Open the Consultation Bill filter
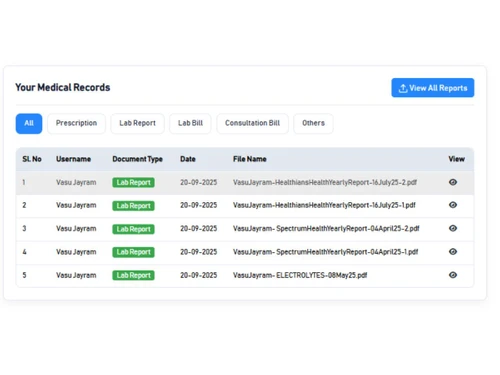The height and width of the screenshot is (375, 500). (252, 123)
